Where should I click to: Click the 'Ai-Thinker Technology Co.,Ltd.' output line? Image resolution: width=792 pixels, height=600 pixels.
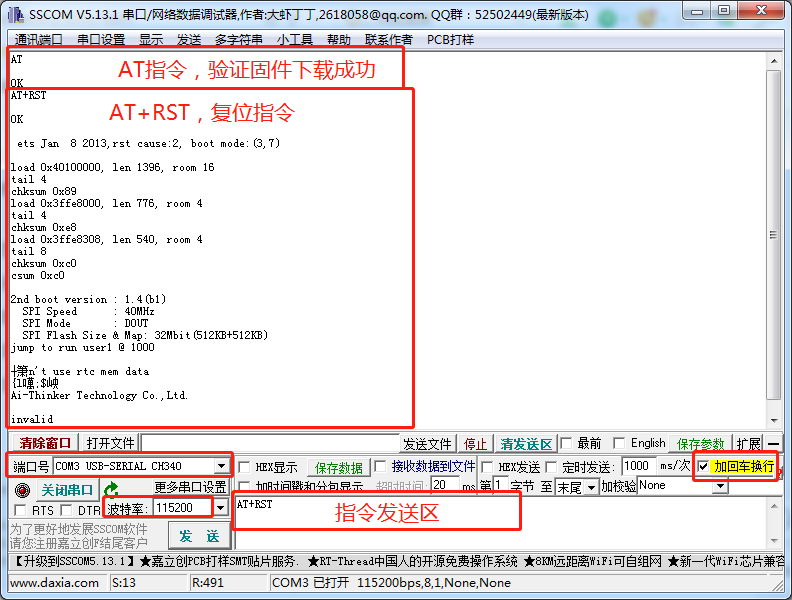click(x=99, y=395)
